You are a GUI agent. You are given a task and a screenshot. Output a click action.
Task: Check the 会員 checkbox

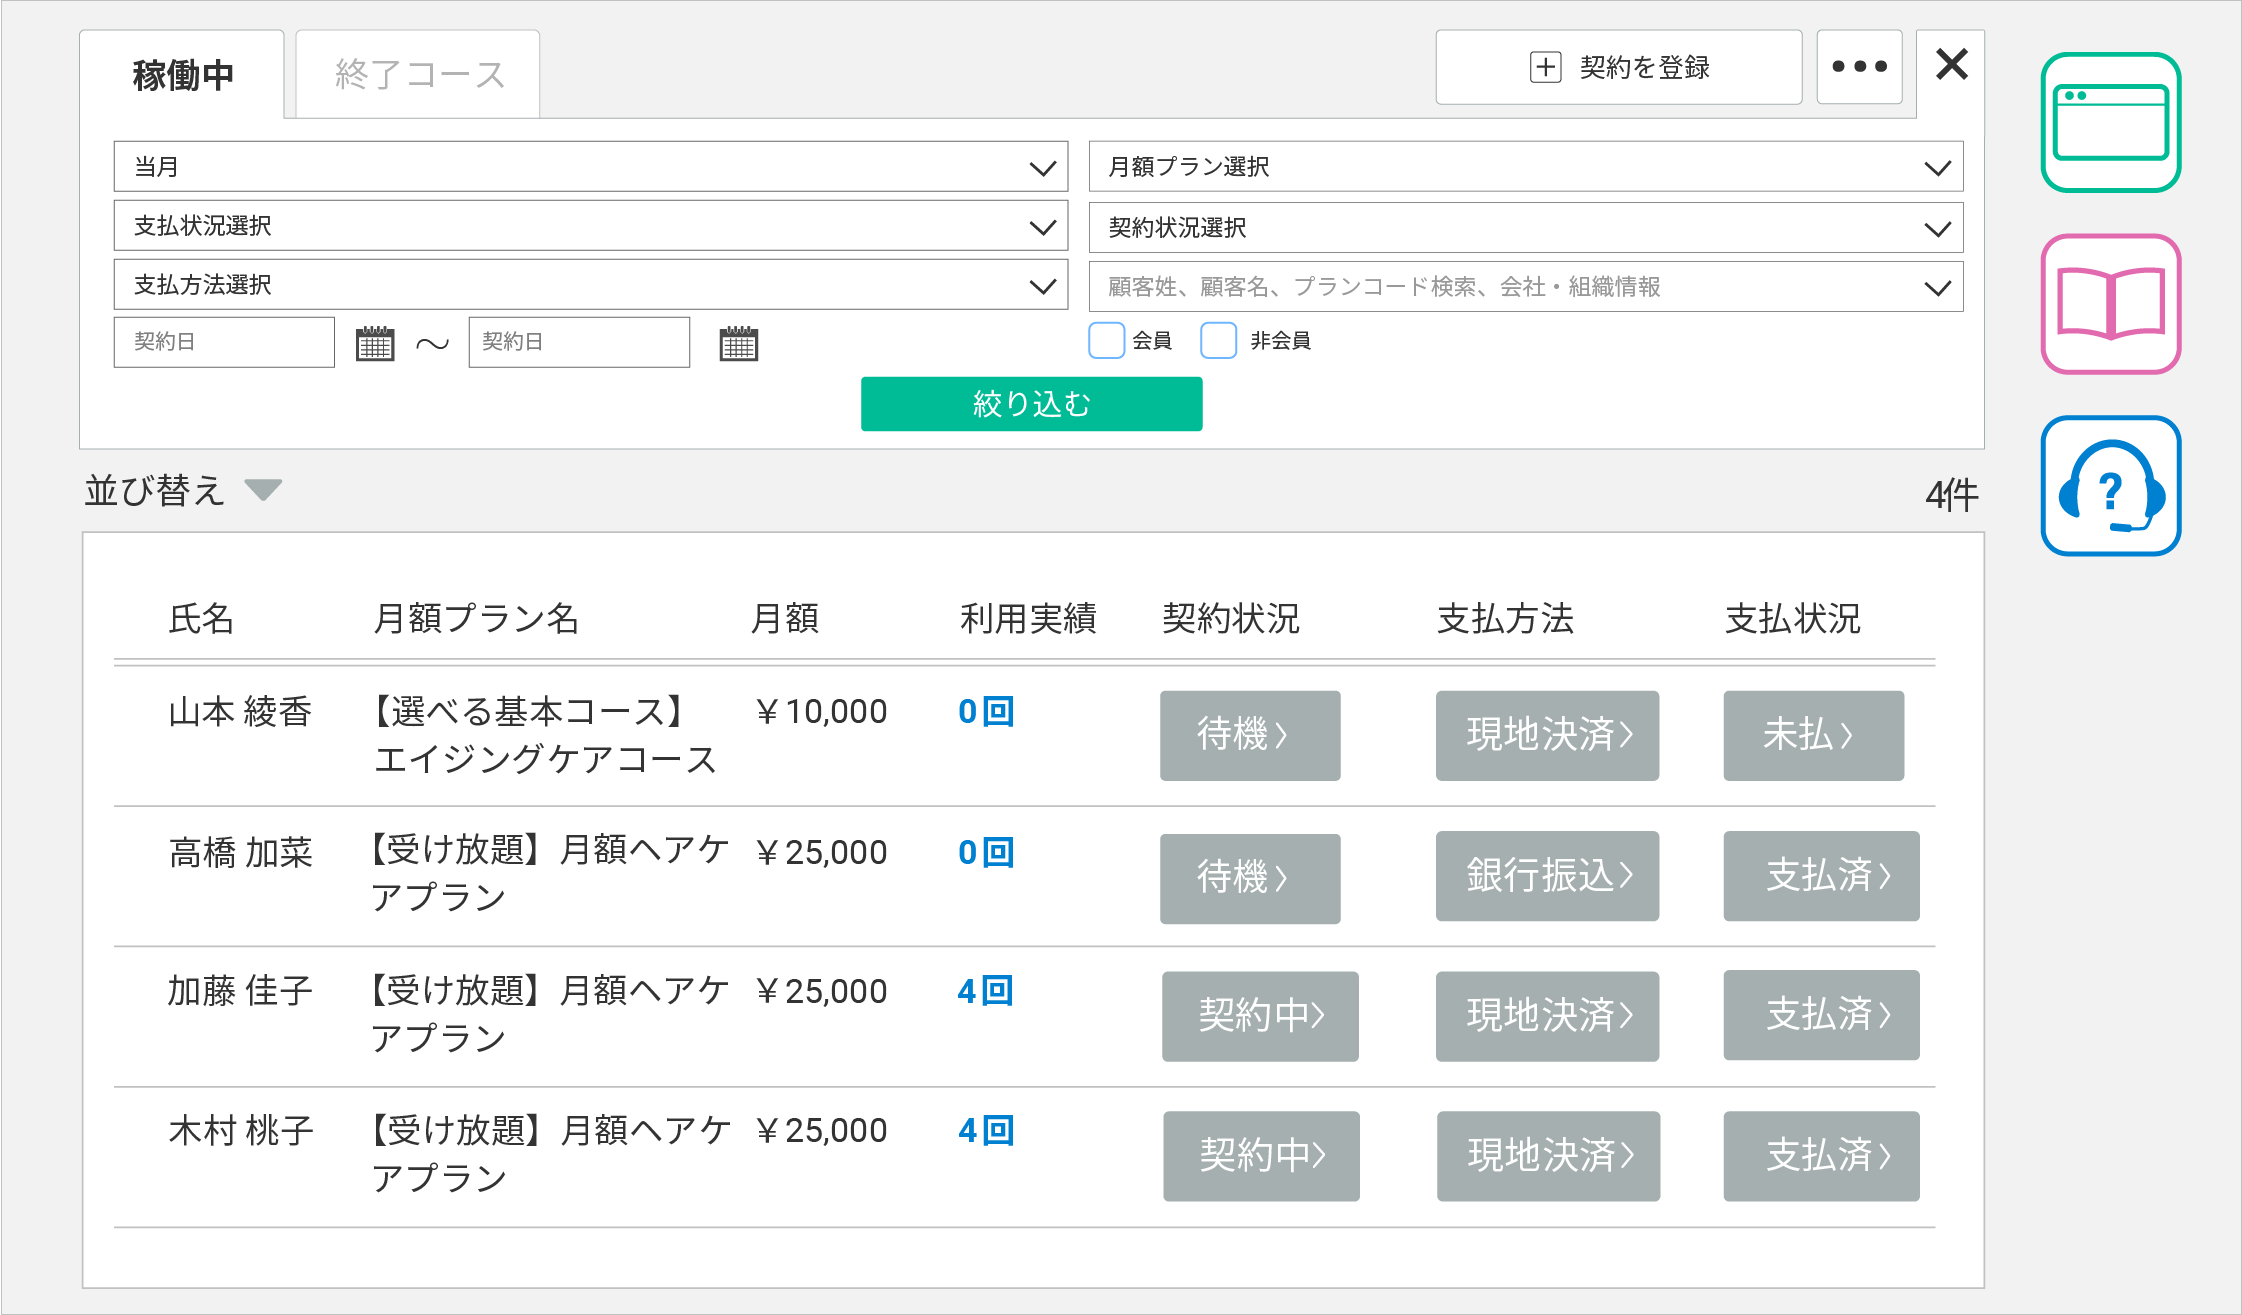point(1106,340)
